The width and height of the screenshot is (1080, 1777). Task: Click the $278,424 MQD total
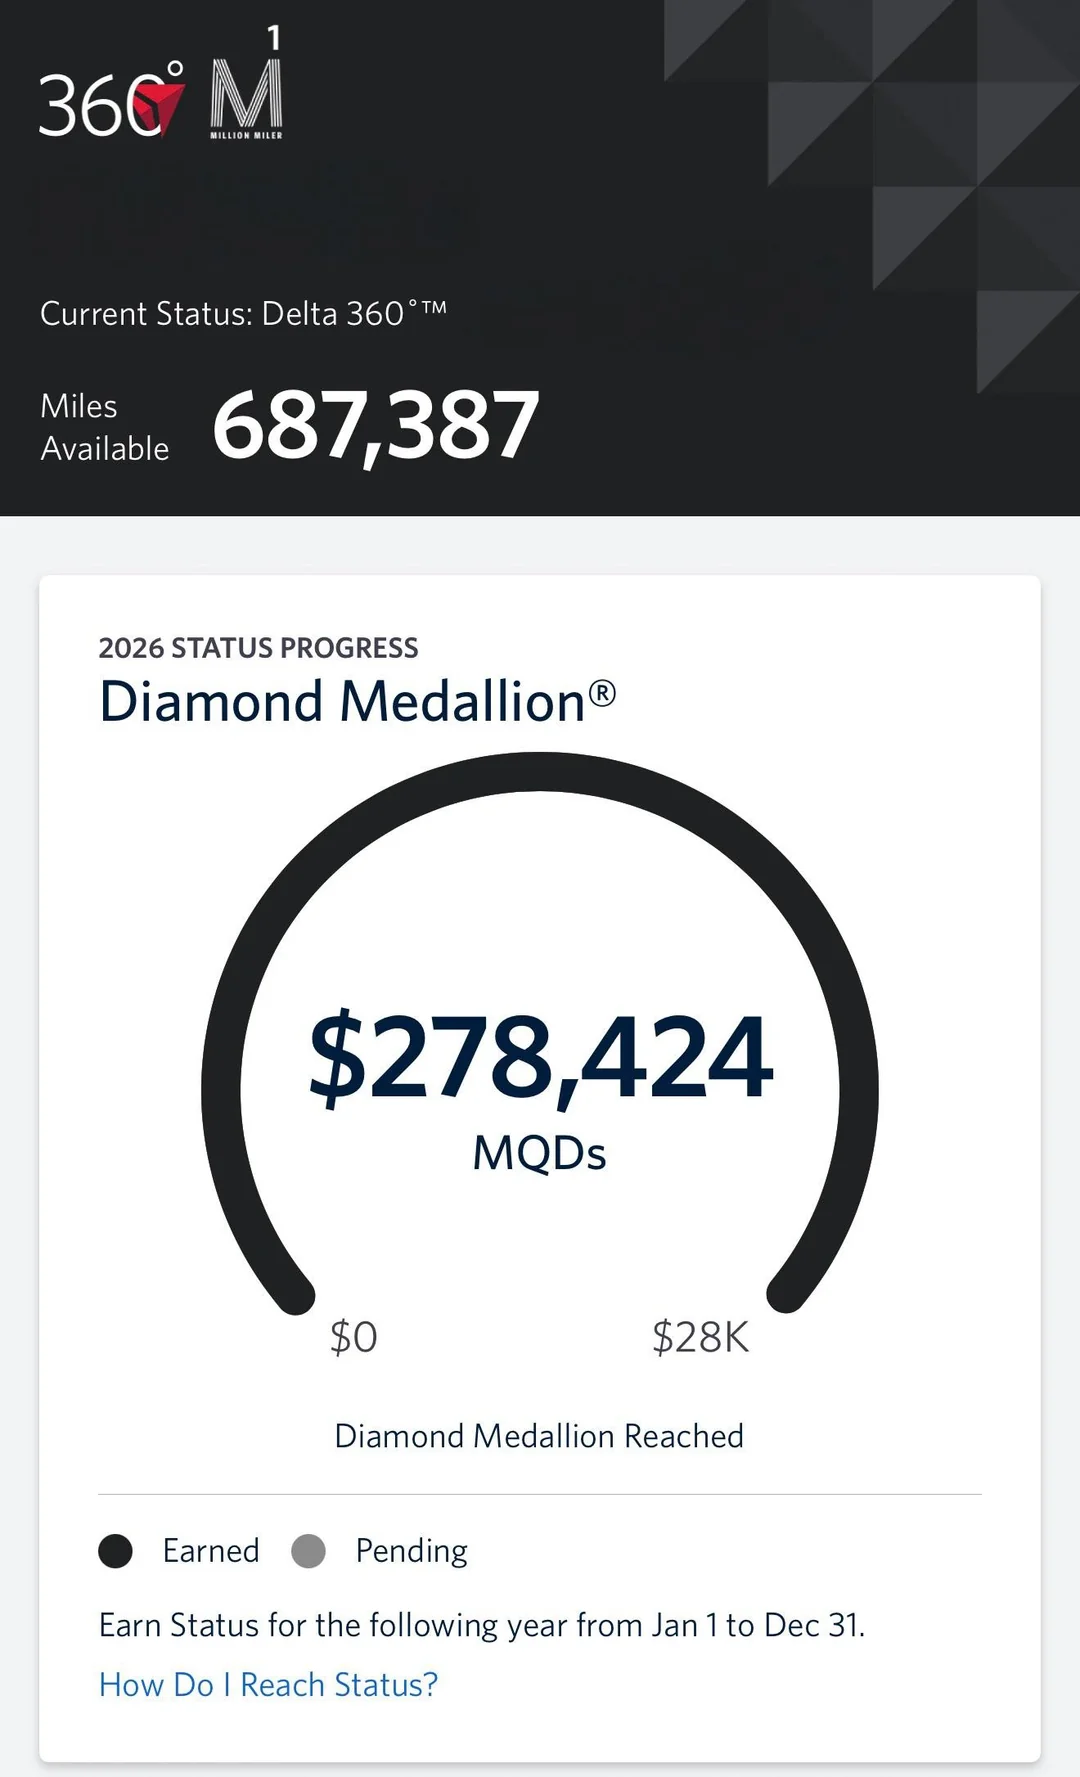540,1056
